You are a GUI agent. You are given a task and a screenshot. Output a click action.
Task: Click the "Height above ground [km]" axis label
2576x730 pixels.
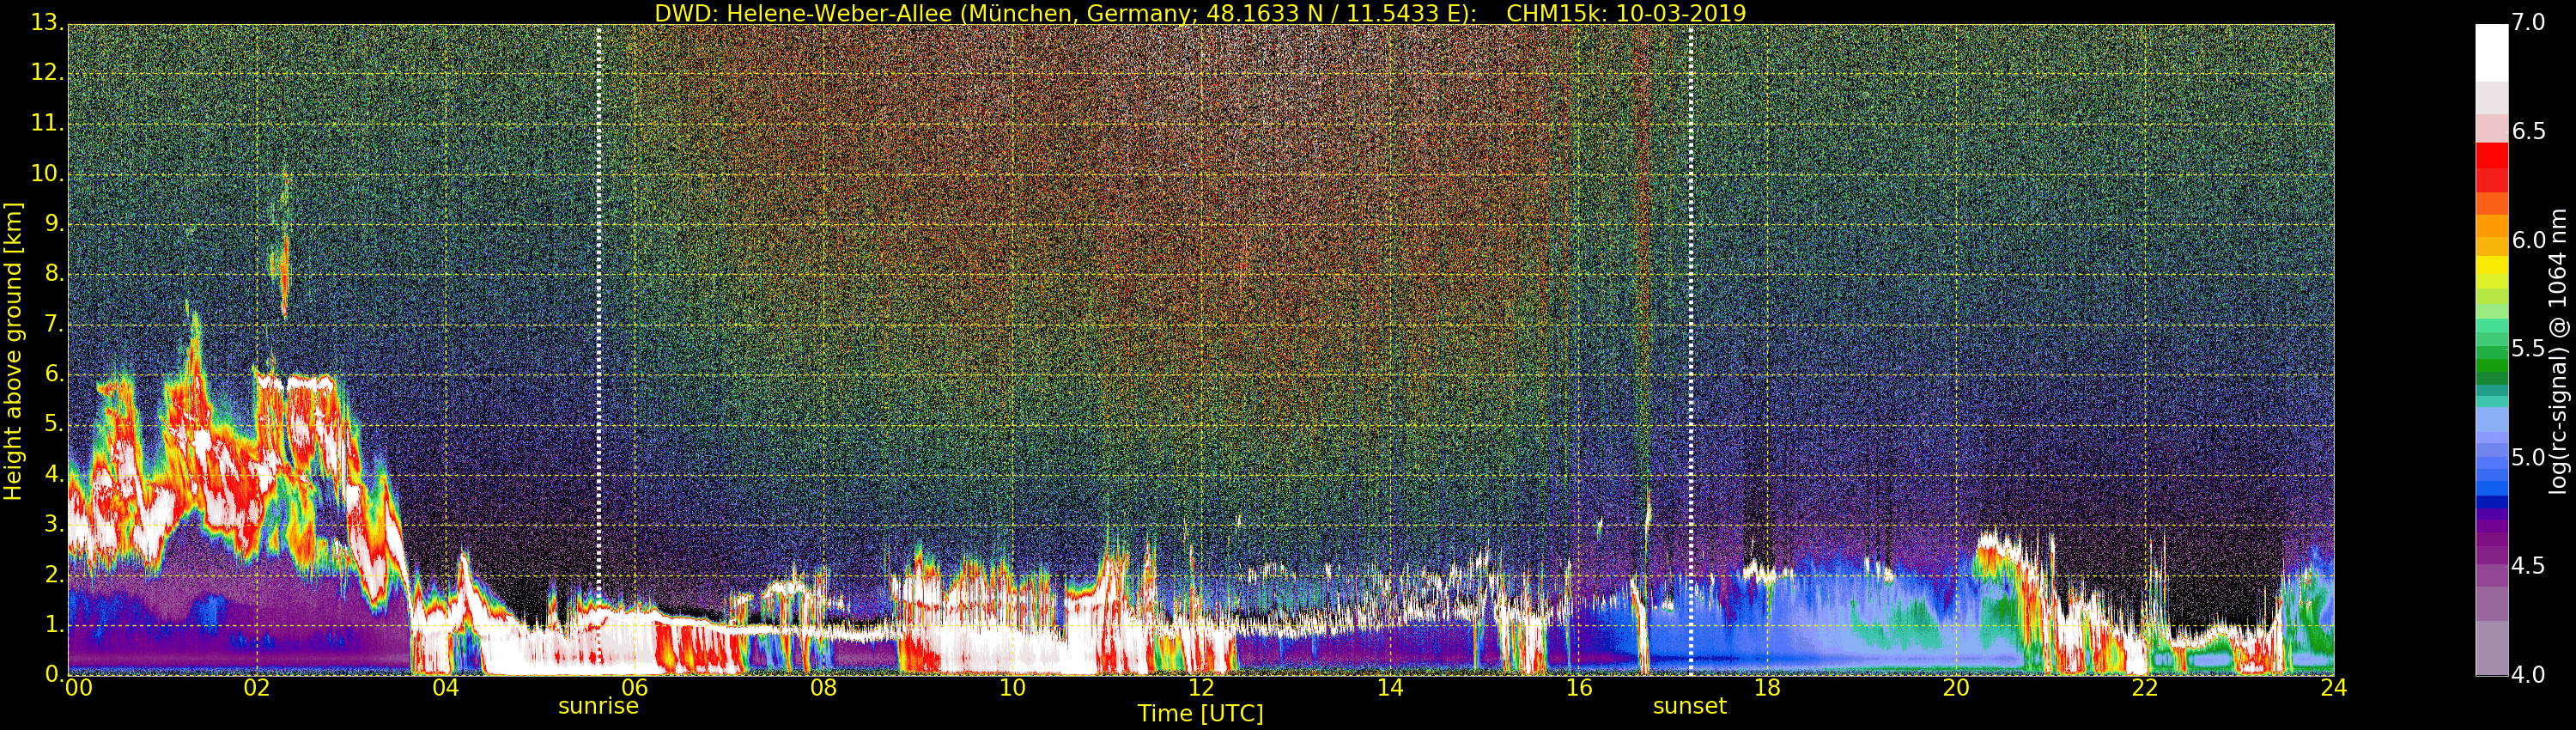[x=13, y=351]
